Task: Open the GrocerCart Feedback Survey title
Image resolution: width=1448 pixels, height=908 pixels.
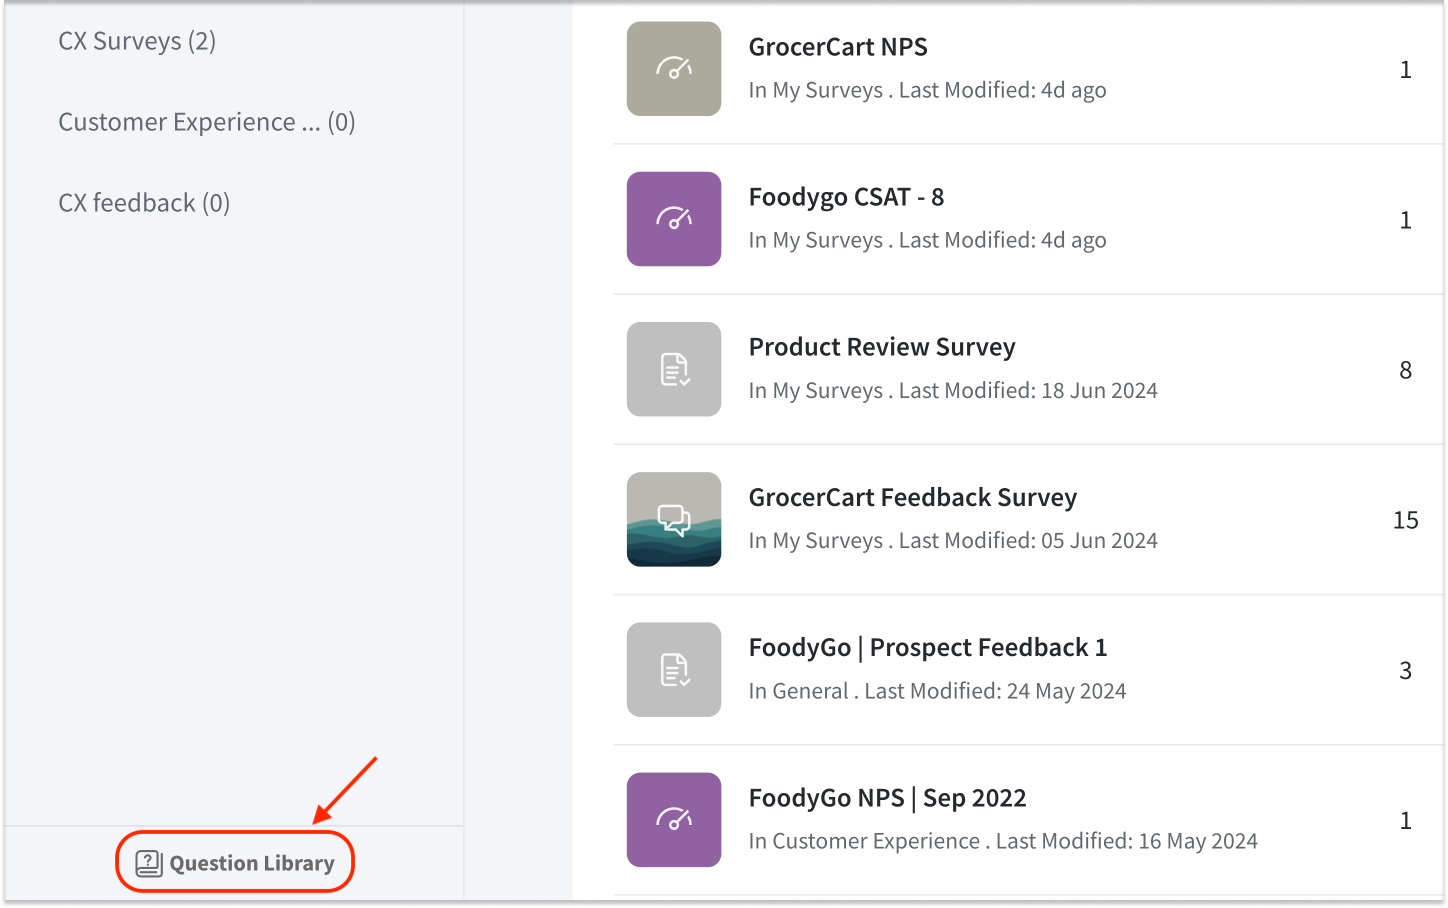Action: (x=912, y=497)
